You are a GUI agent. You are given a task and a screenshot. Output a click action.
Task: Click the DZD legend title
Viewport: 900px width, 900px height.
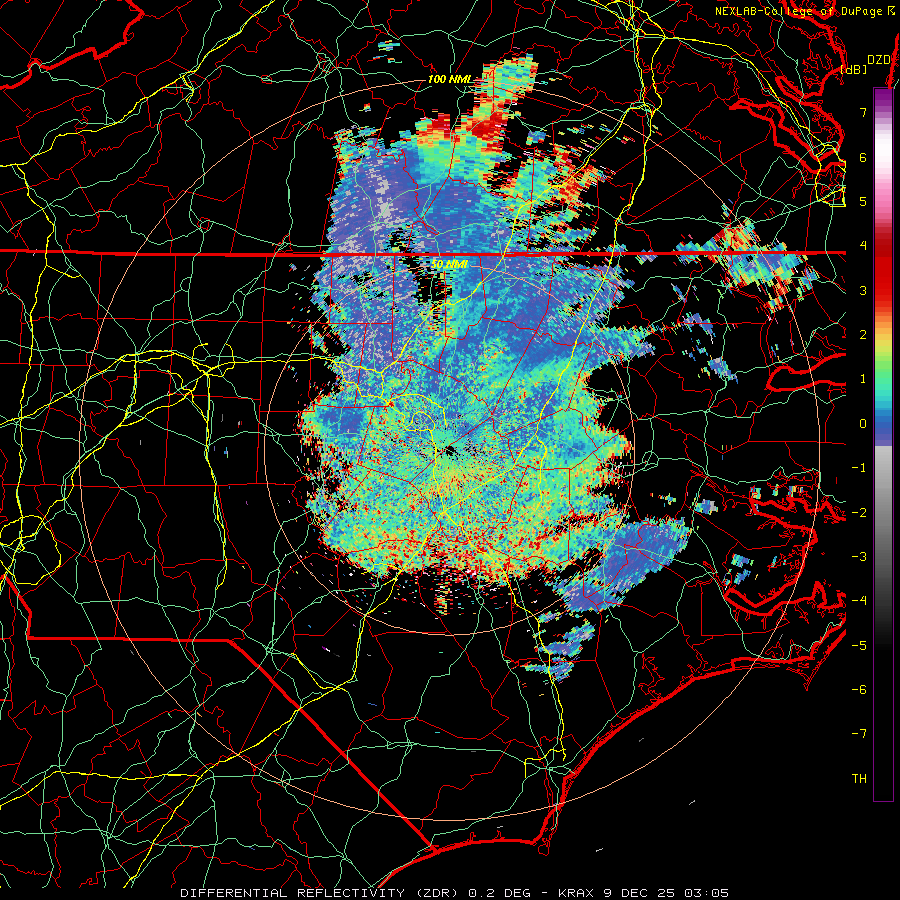[879, 60]
